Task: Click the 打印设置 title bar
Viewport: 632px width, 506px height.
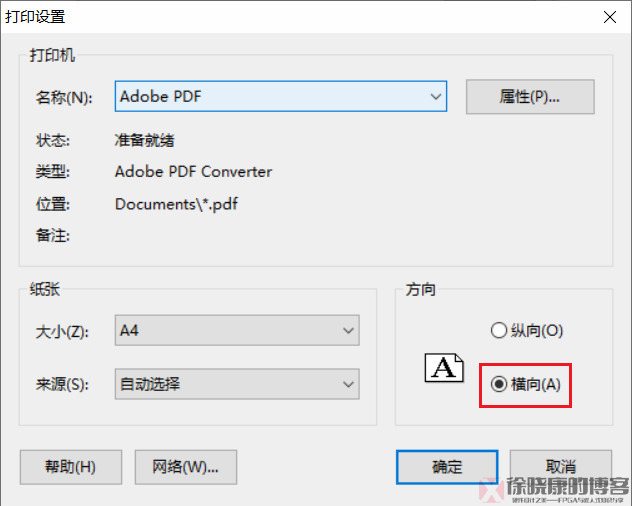Action: click(x=250, y=15)
